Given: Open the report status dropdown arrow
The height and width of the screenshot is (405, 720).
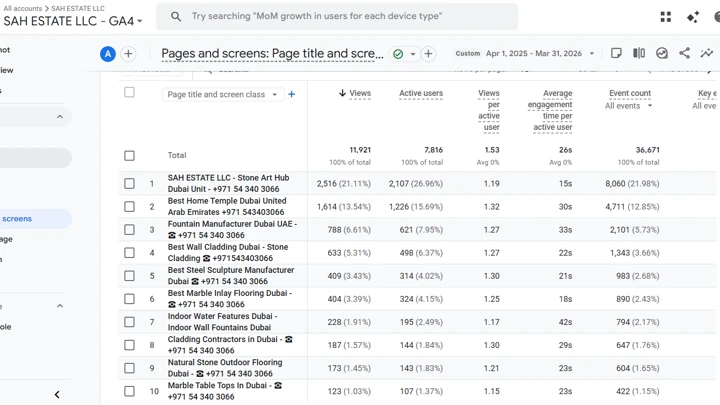Looking at the screenshot, I should (413, 54).
